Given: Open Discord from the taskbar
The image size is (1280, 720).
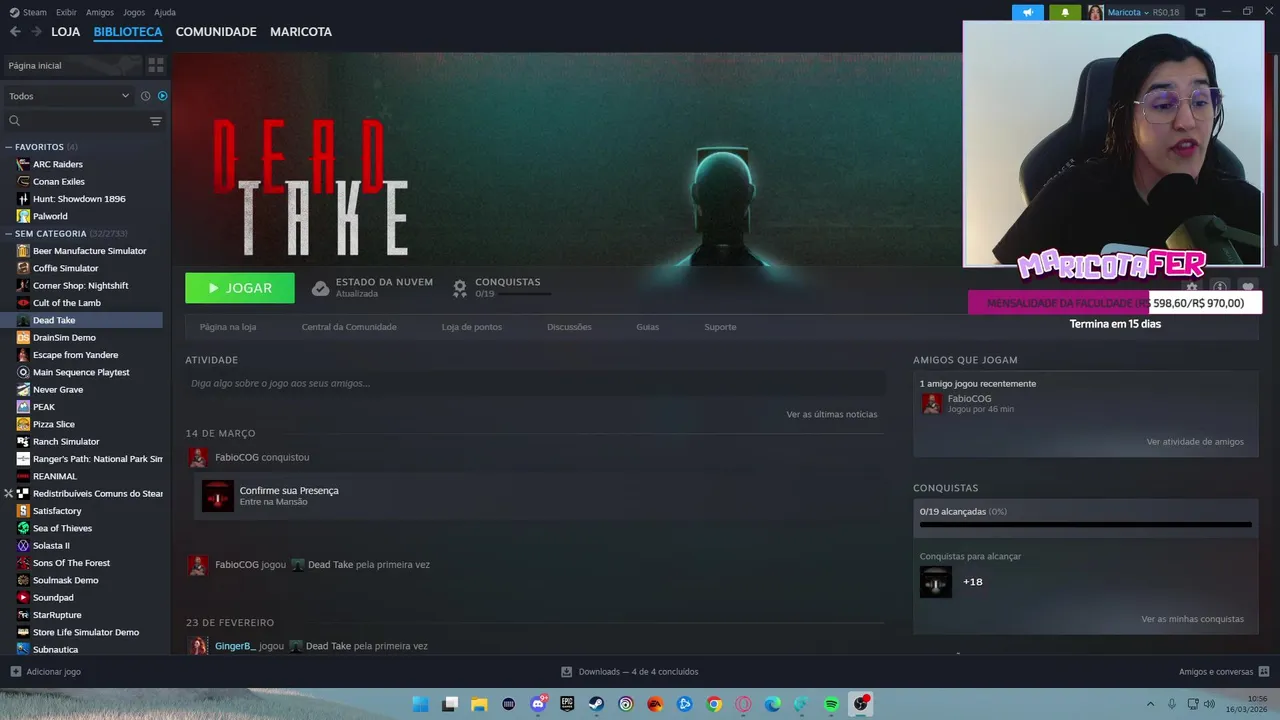Looking at the screenshot, I should 538,704.
